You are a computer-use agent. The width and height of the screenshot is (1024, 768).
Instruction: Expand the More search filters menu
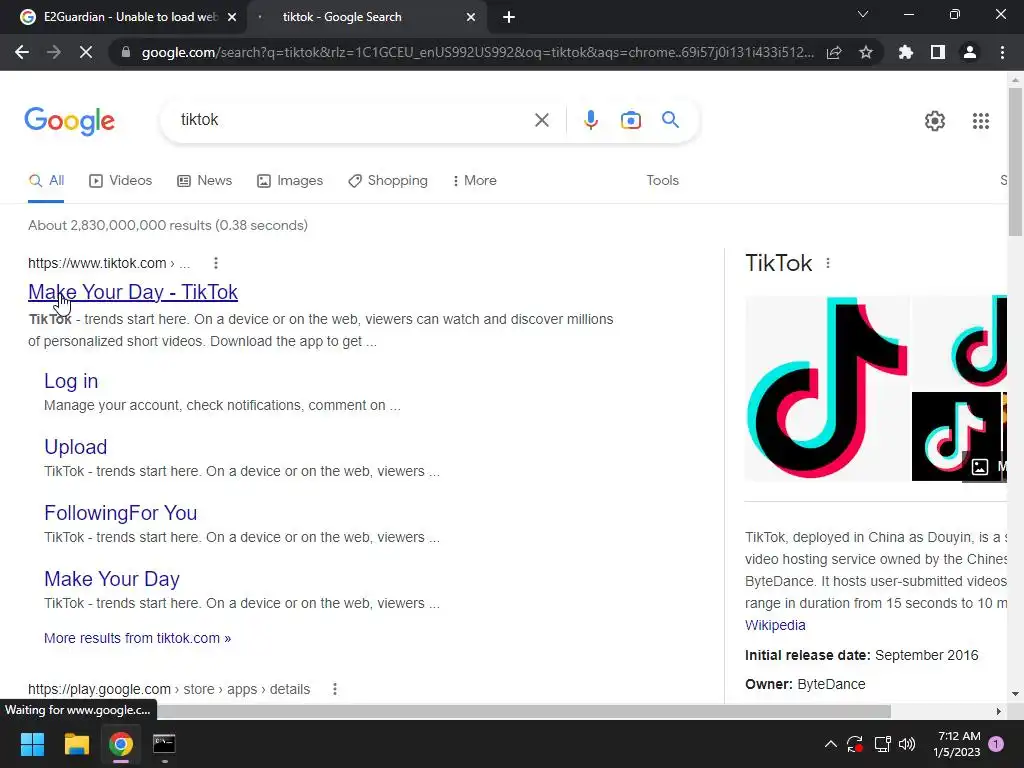coord(475,180)
